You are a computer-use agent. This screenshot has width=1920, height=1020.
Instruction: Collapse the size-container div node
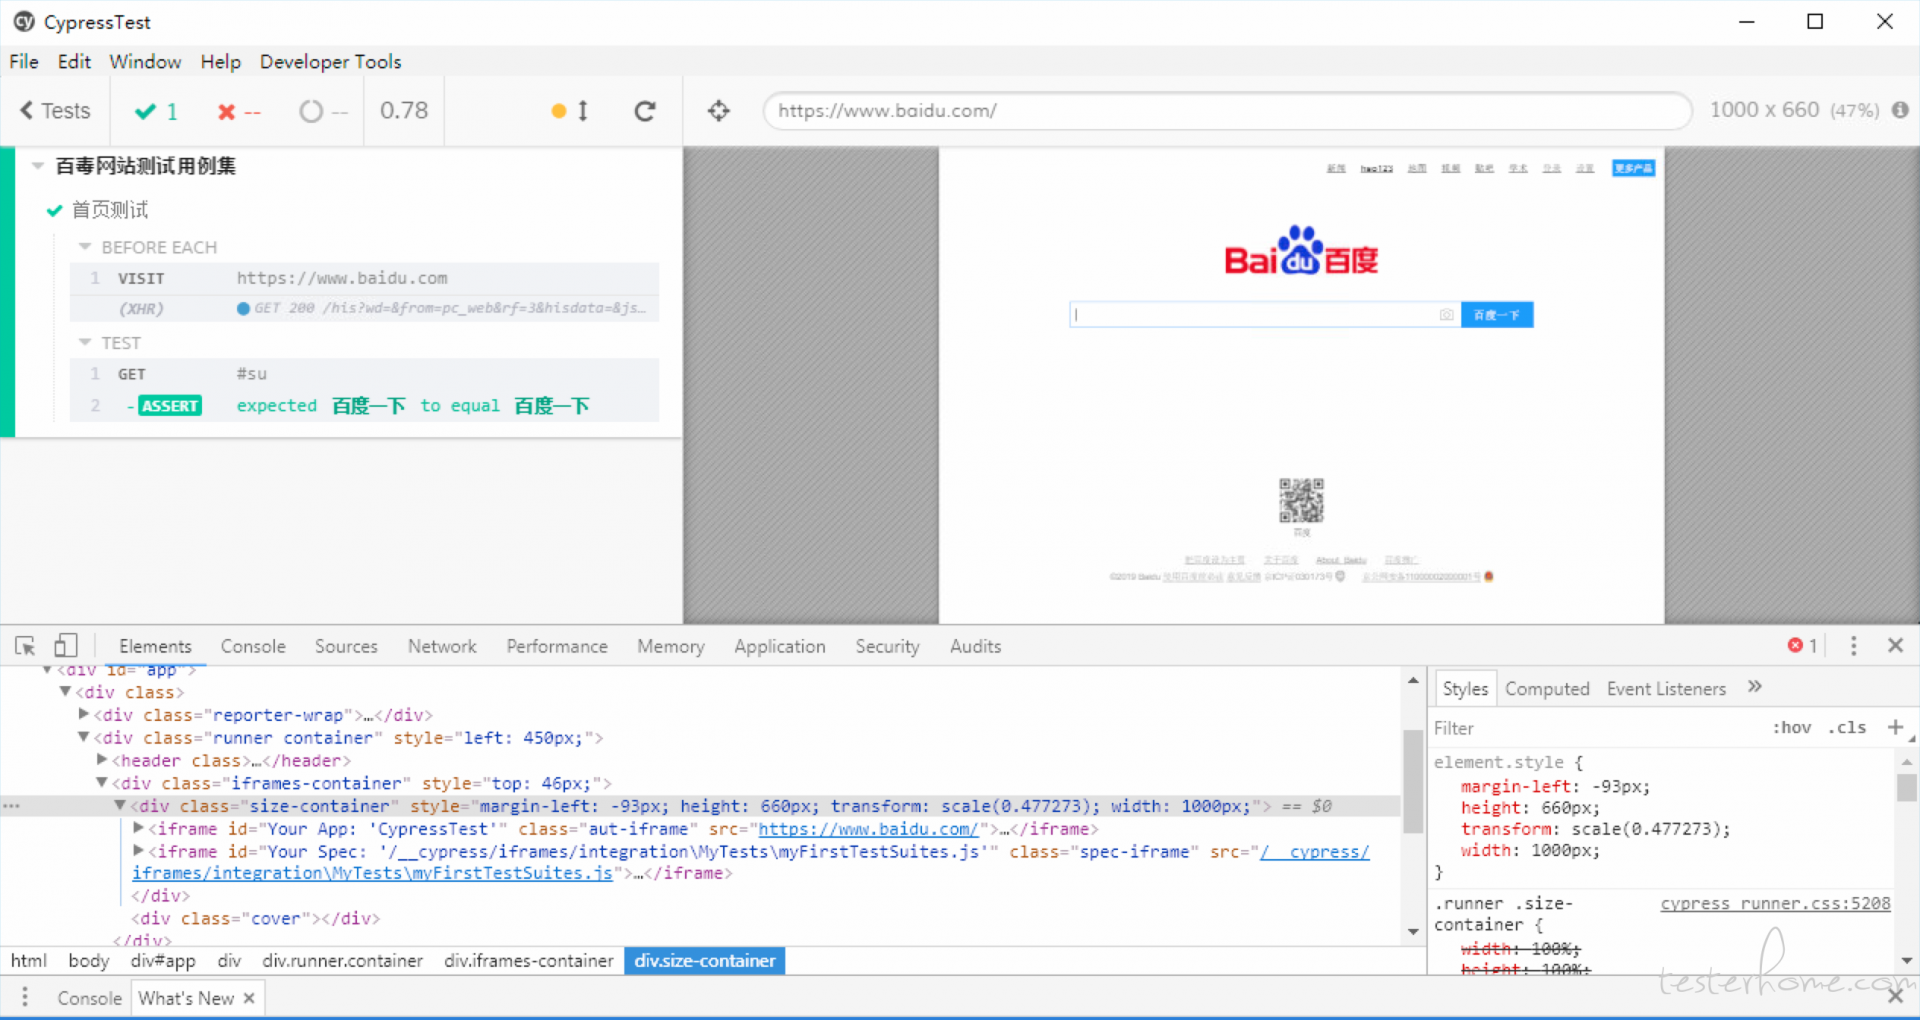coord(120,805)
